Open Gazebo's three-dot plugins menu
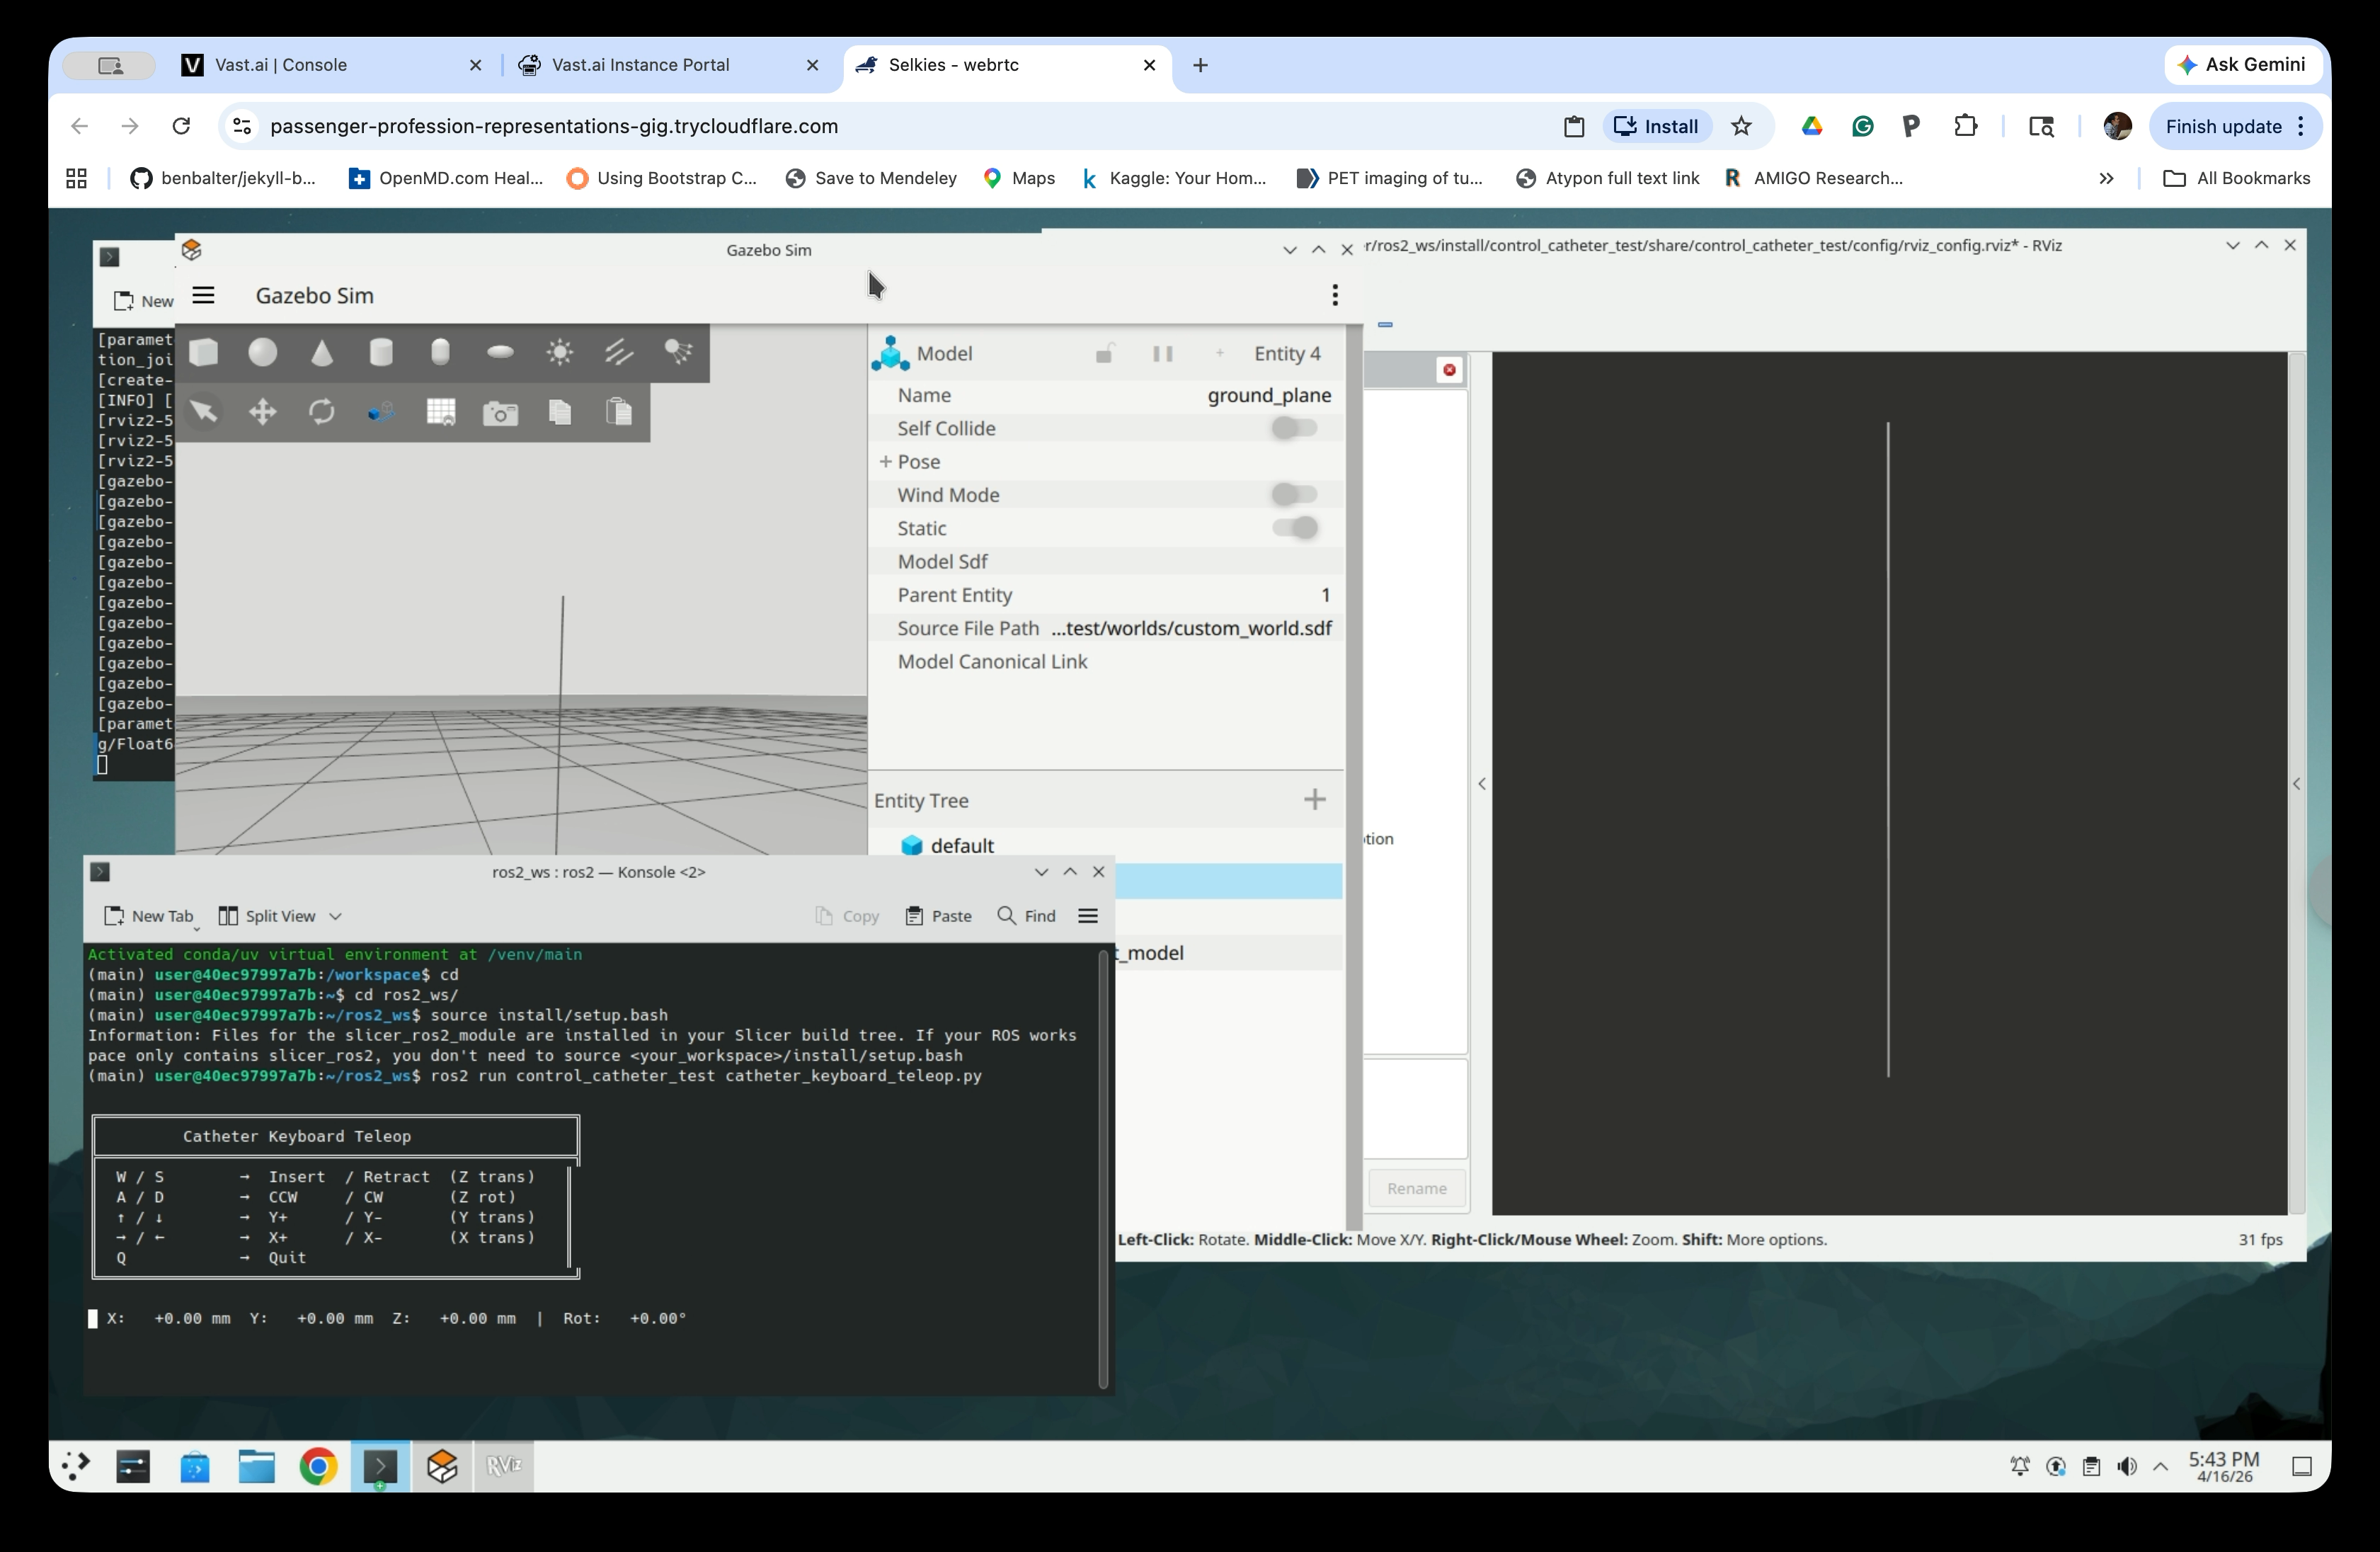 coord(1334,295)
